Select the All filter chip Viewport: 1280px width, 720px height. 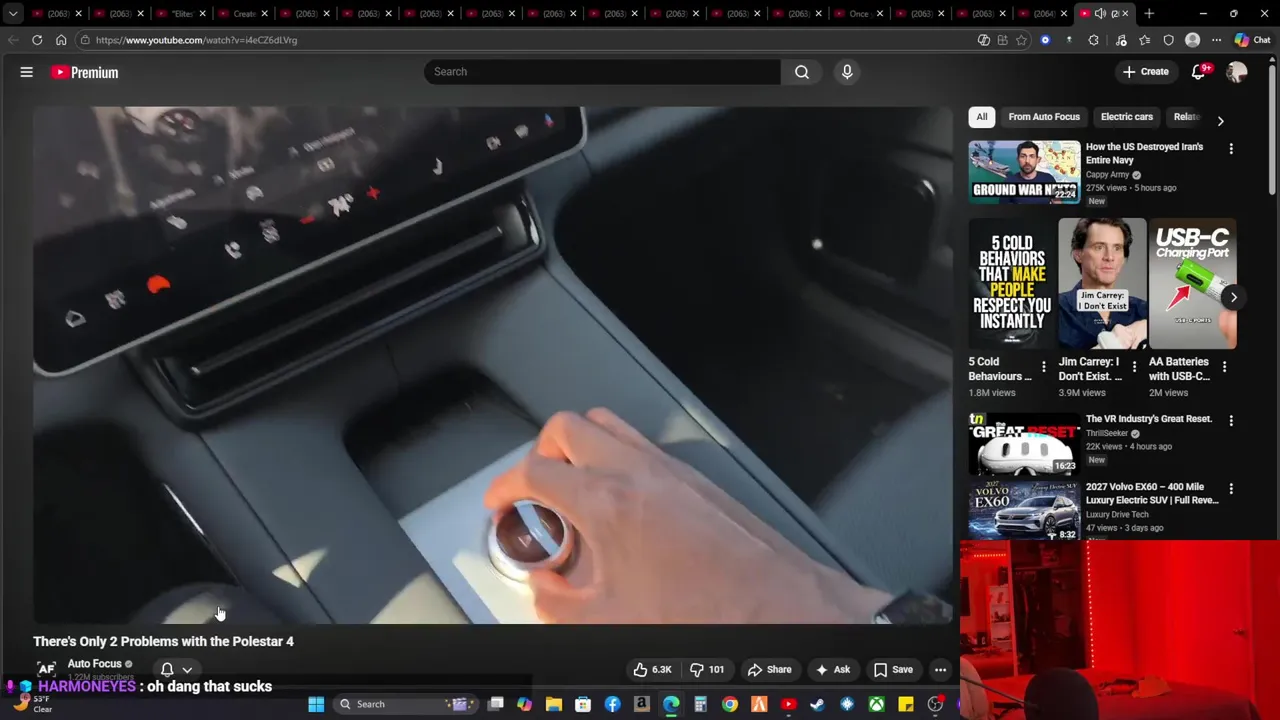pyautogui.click(x=982, y=117)
